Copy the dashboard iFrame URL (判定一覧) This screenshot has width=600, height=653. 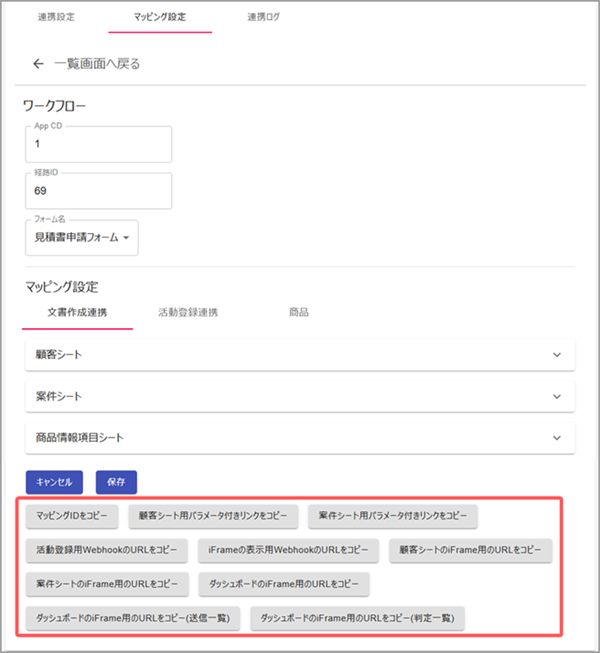358,618
